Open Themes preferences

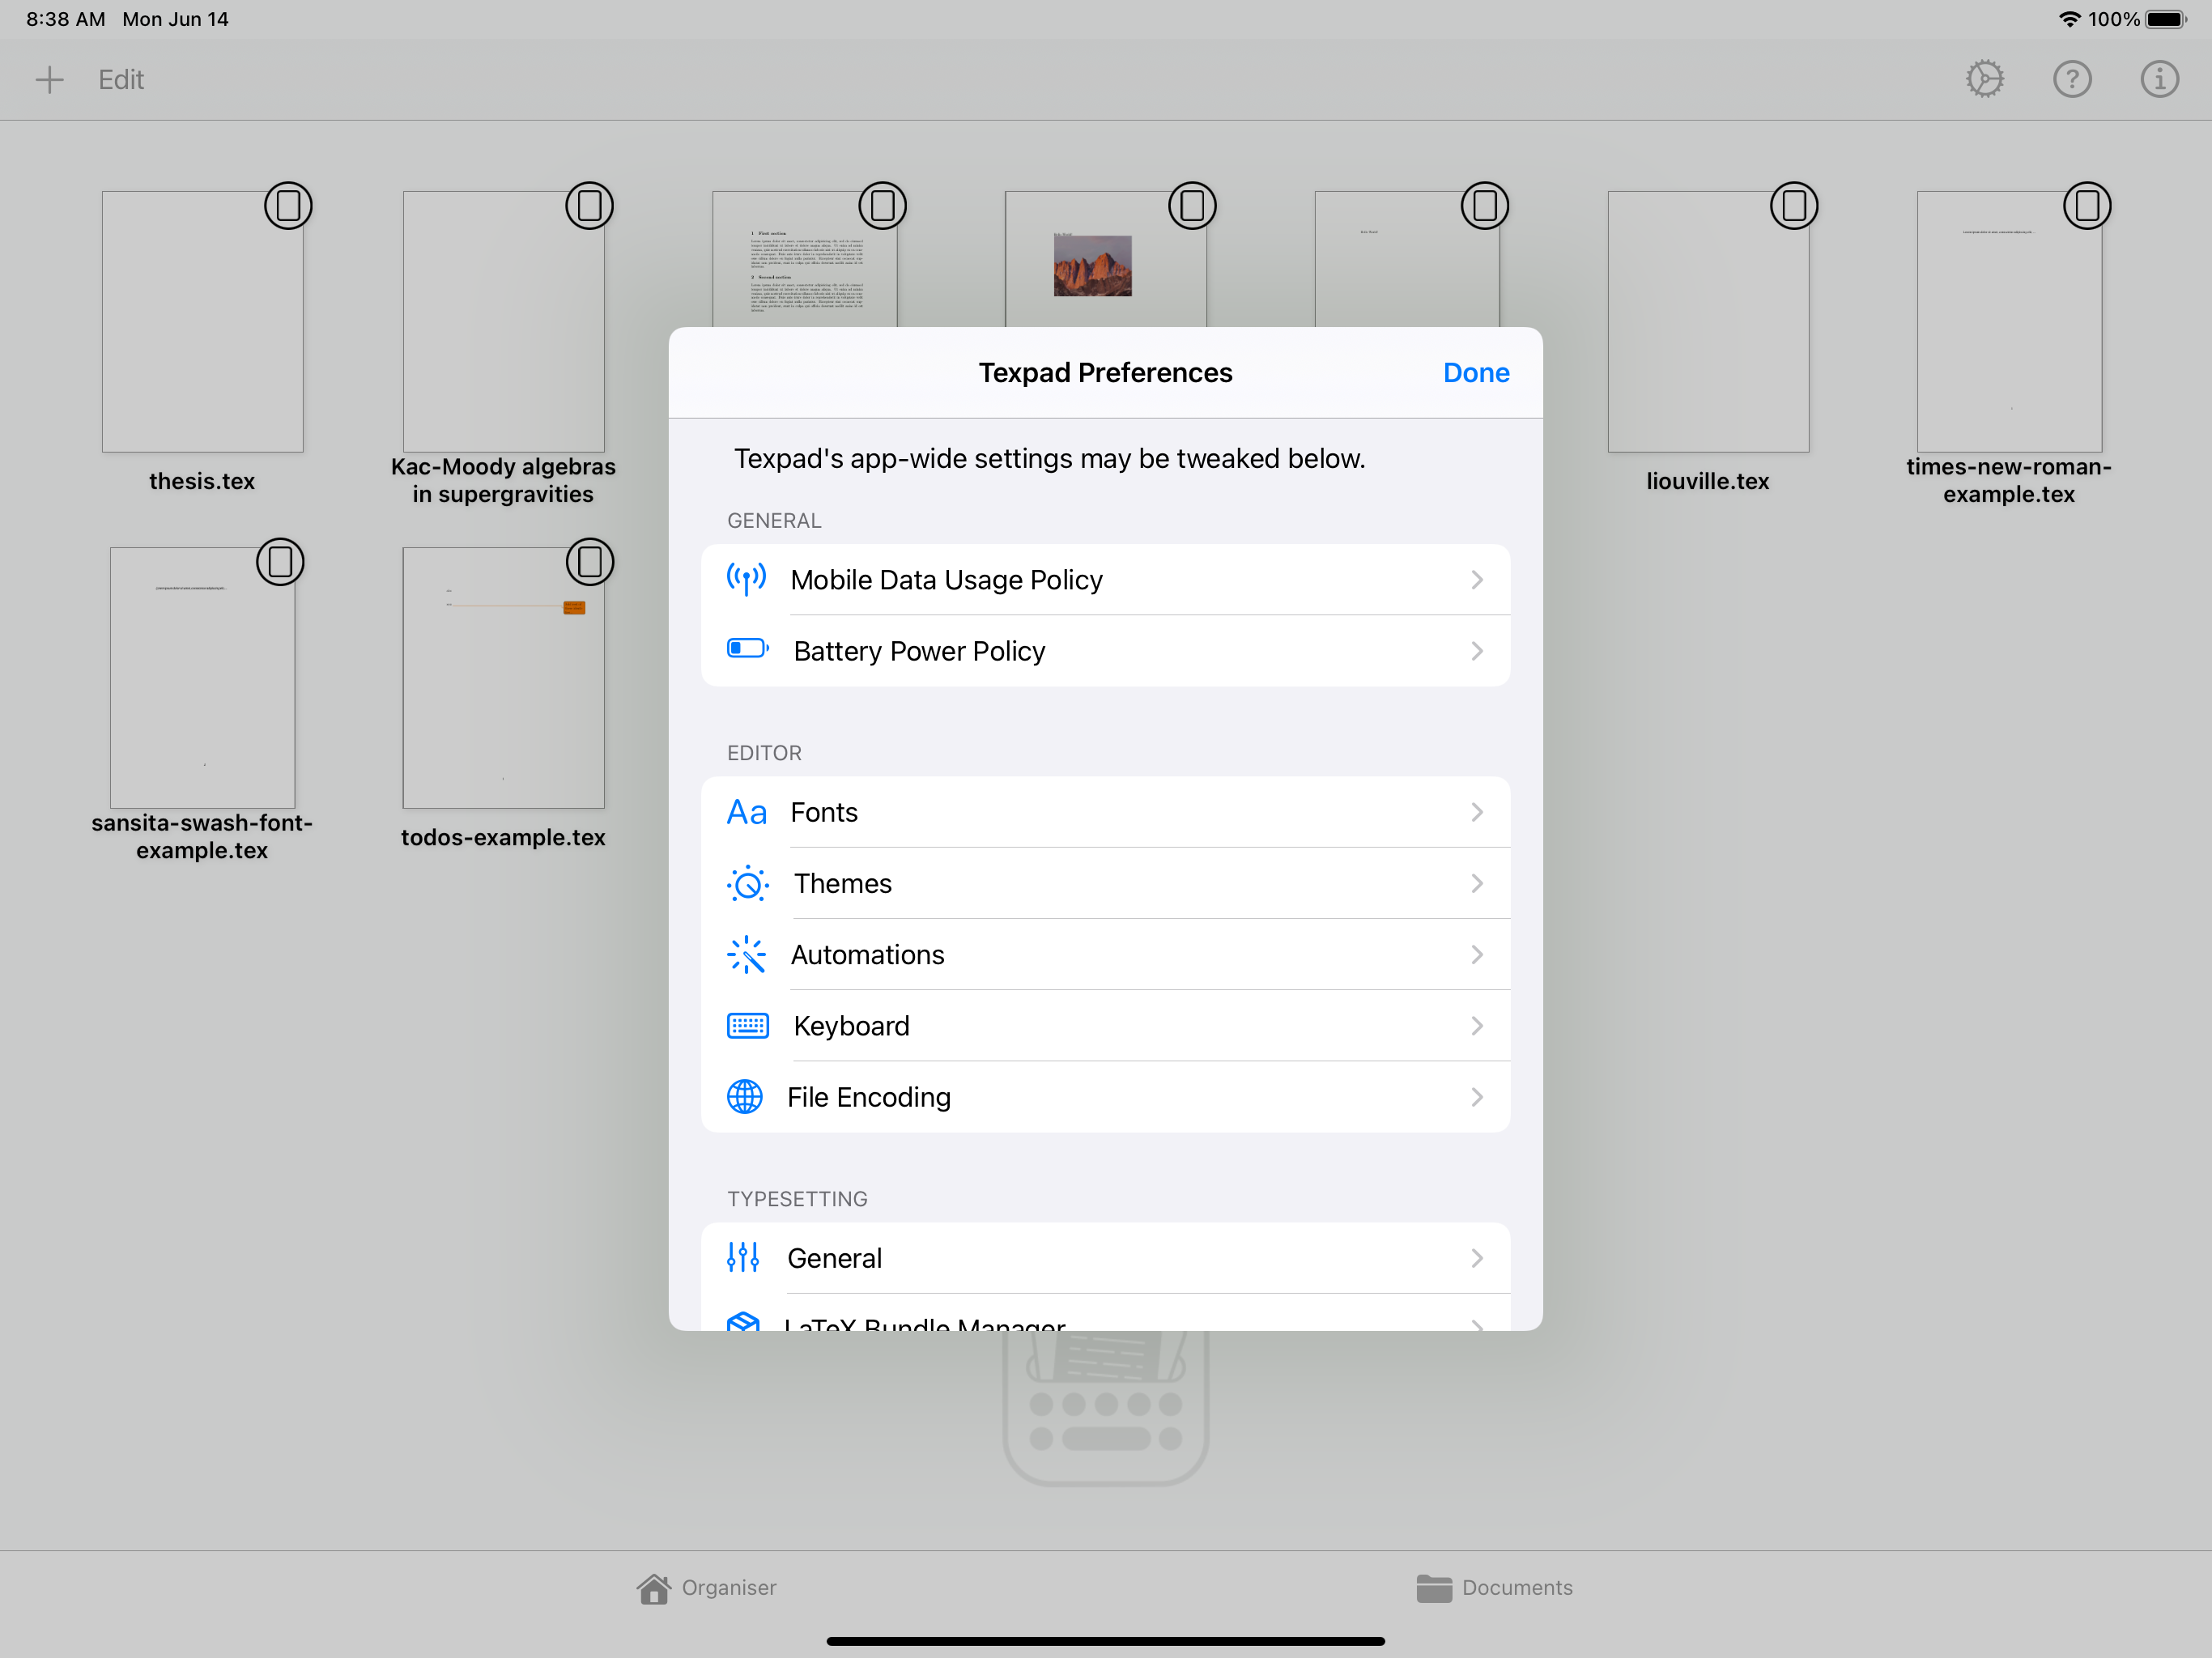pyautogui.click(x=1105, y=884)
